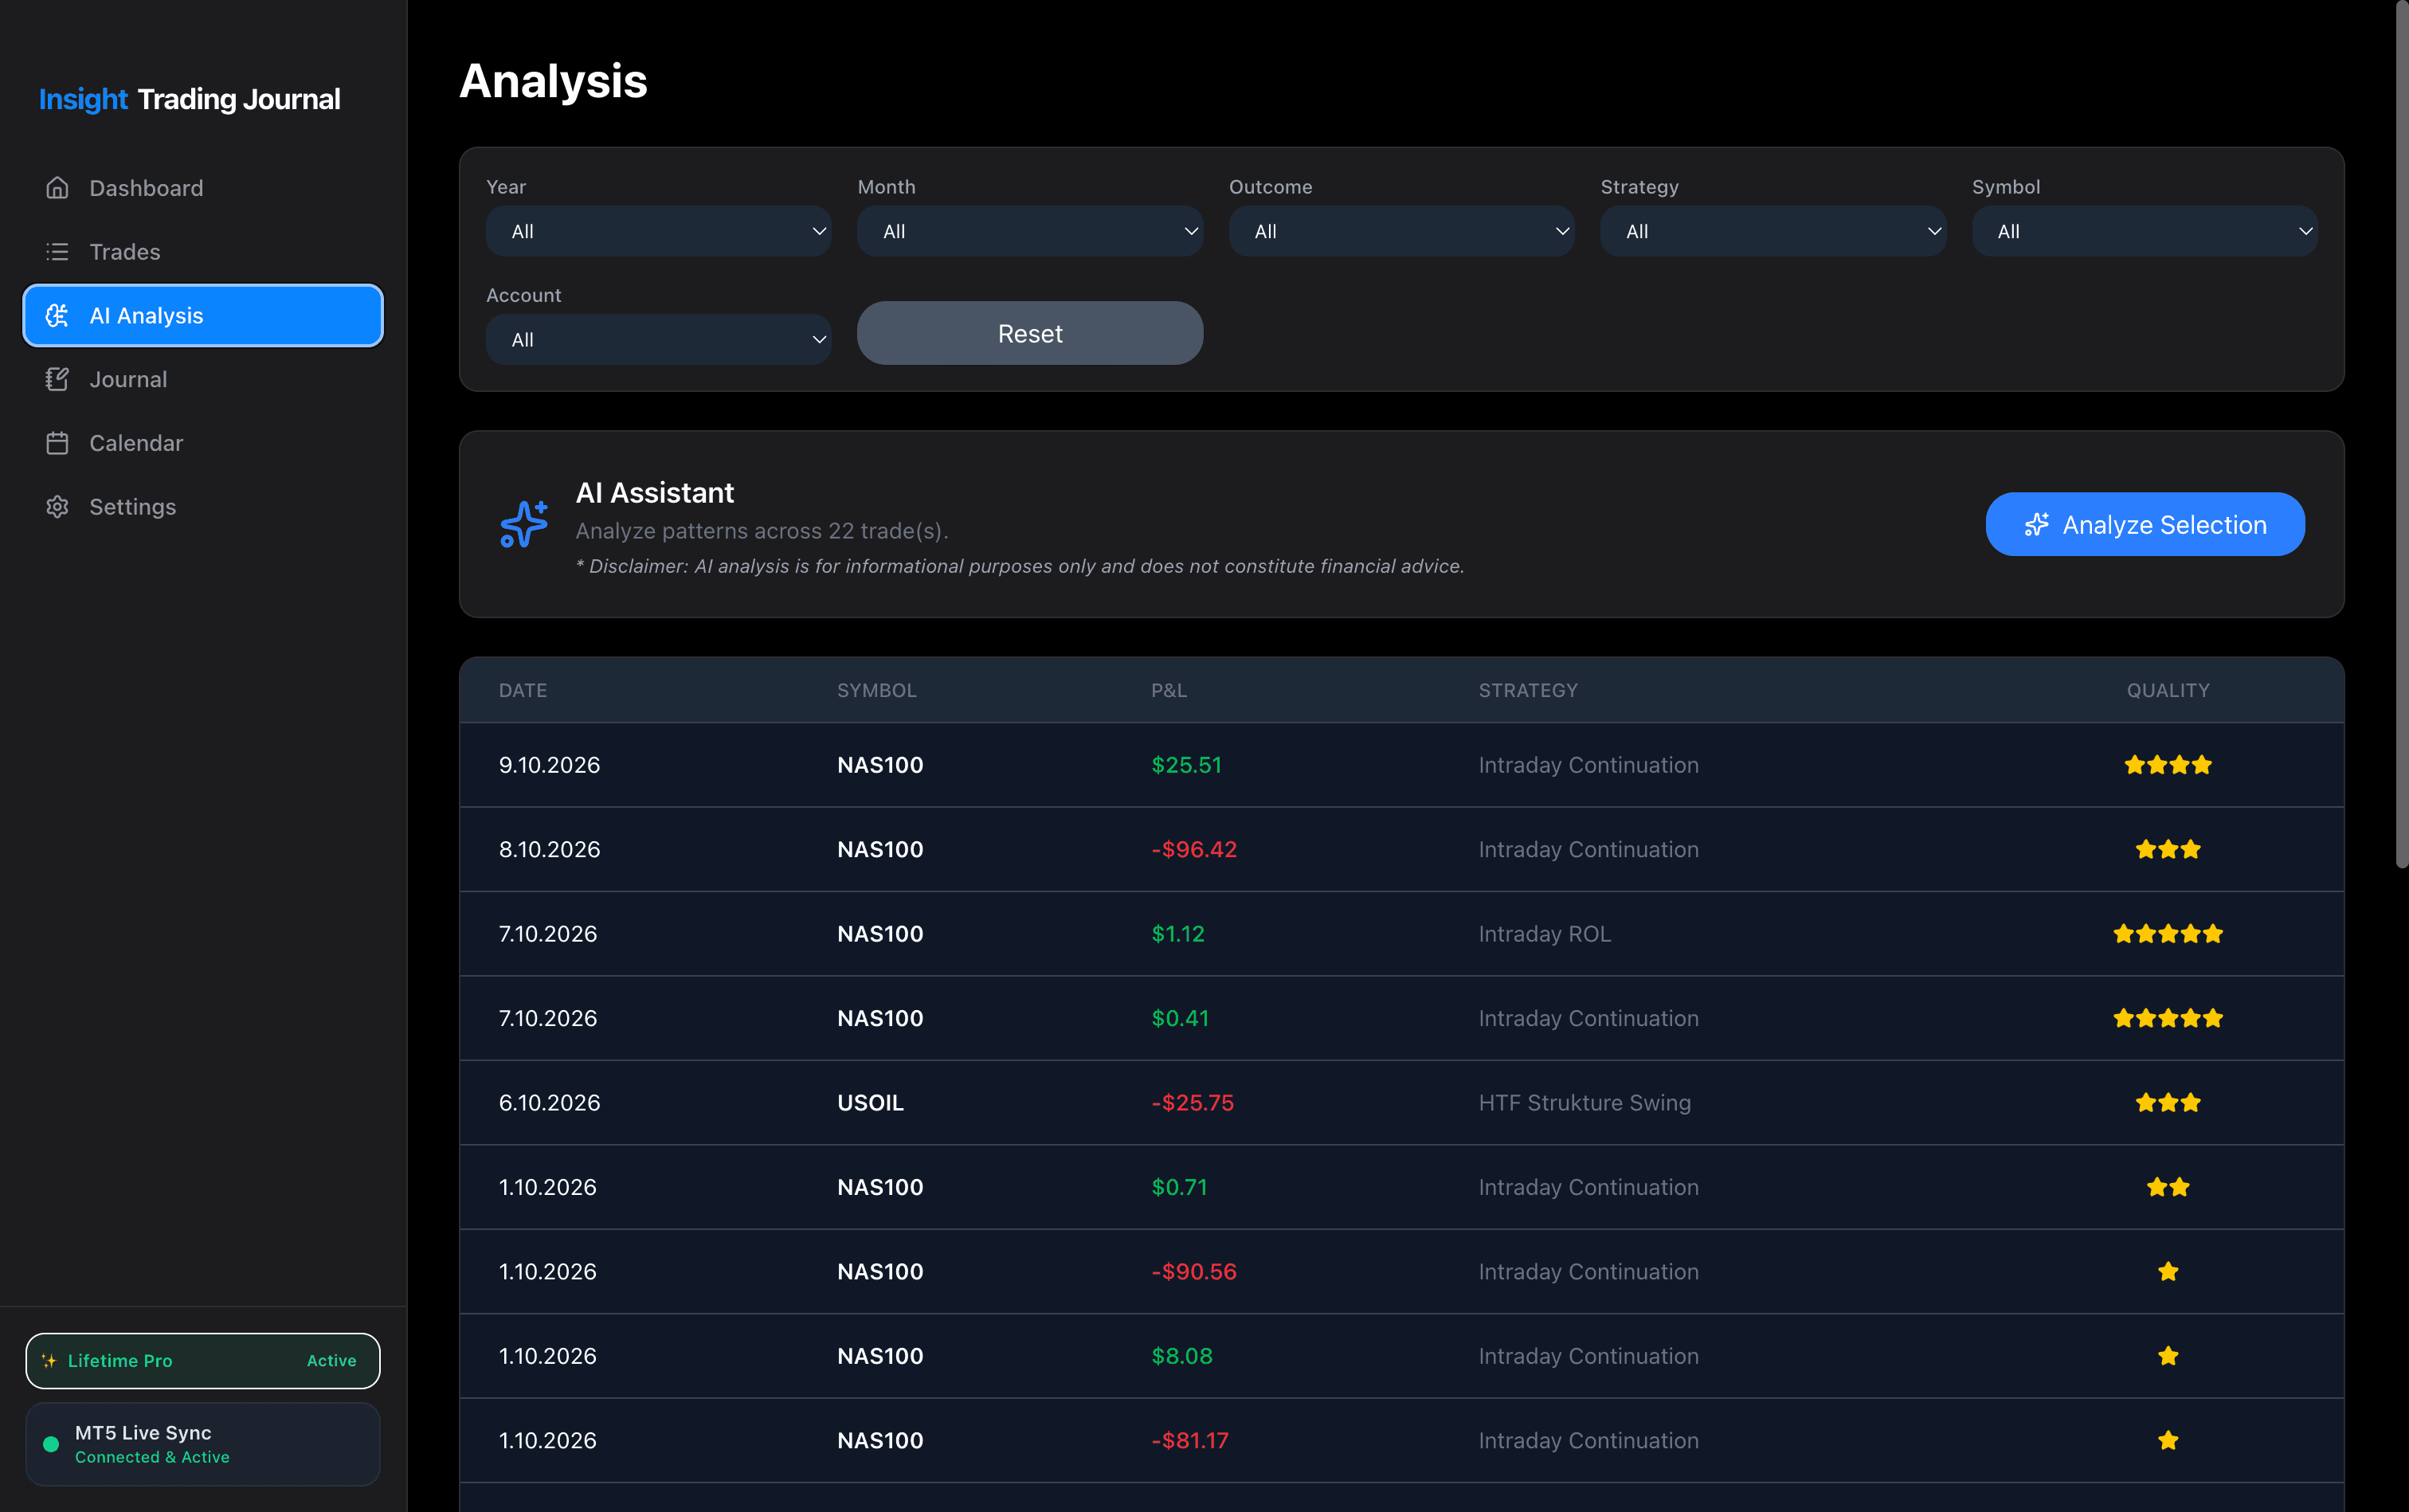Click the SYMBOL column header
This screenshot has height=1512, width=2409.
click(877, 690)
